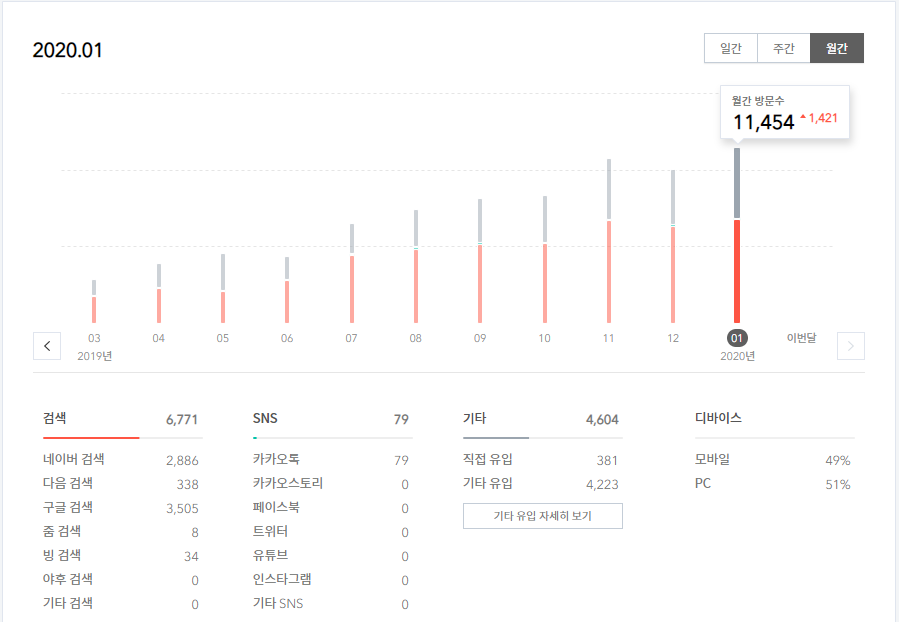Viewport: 899px width, 622px height.
Task: Select the 08 month bar
Action: pyautogui.click(x=416, y=267)
